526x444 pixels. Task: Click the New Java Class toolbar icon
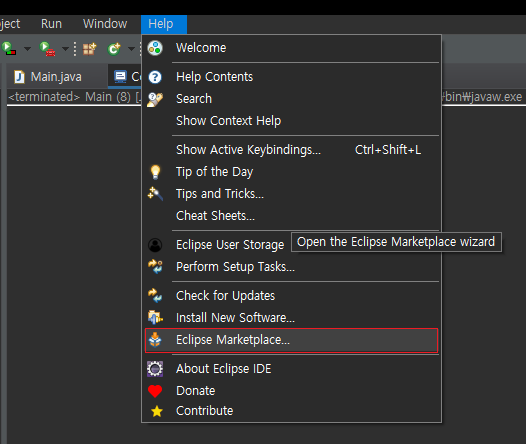point(114,49)
